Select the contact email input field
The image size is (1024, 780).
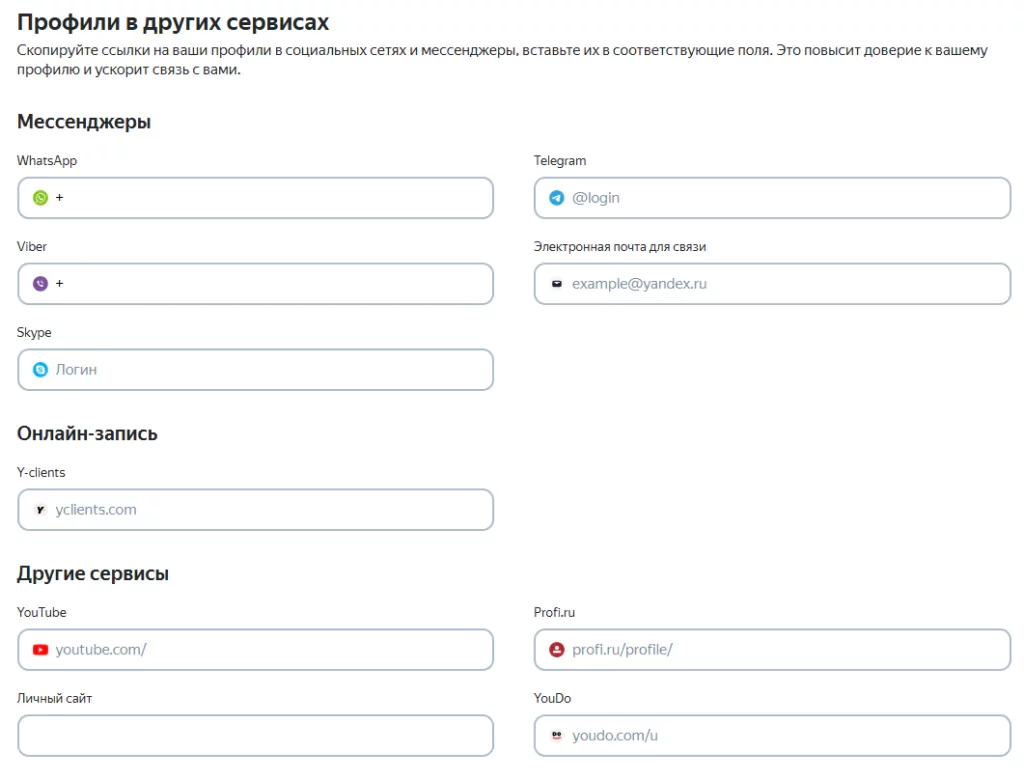coord(785,284)
